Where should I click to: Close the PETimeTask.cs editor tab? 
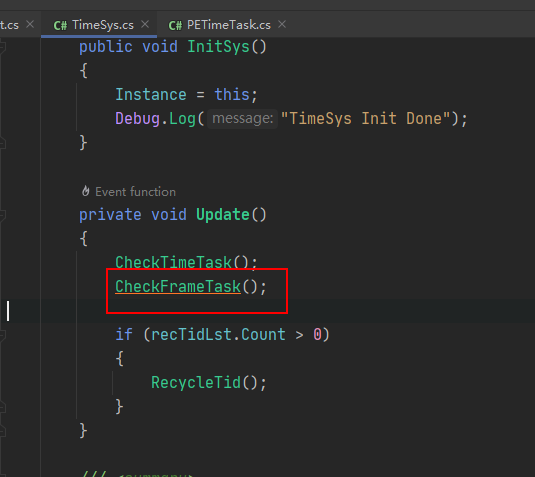(x=282, y=24)
